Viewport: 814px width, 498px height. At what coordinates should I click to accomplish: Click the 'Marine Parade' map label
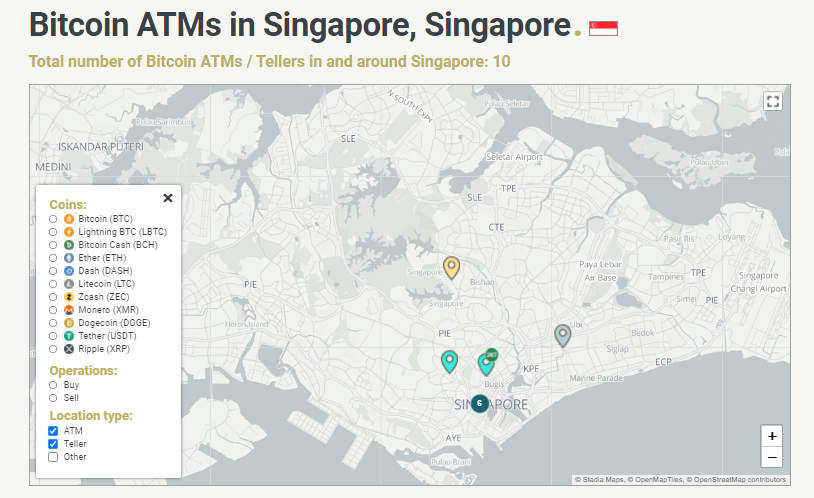(596, 378)
